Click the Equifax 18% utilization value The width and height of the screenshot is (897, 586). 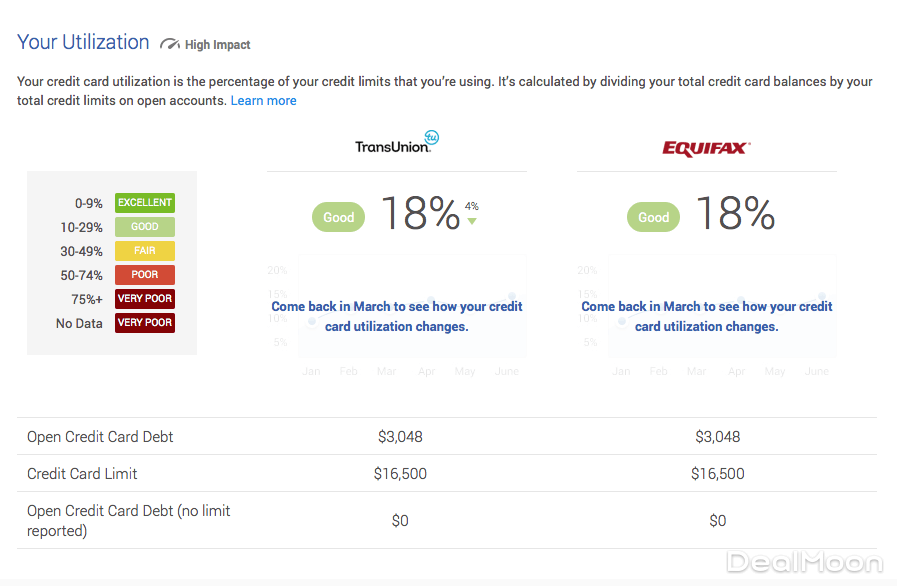[734, 214]
